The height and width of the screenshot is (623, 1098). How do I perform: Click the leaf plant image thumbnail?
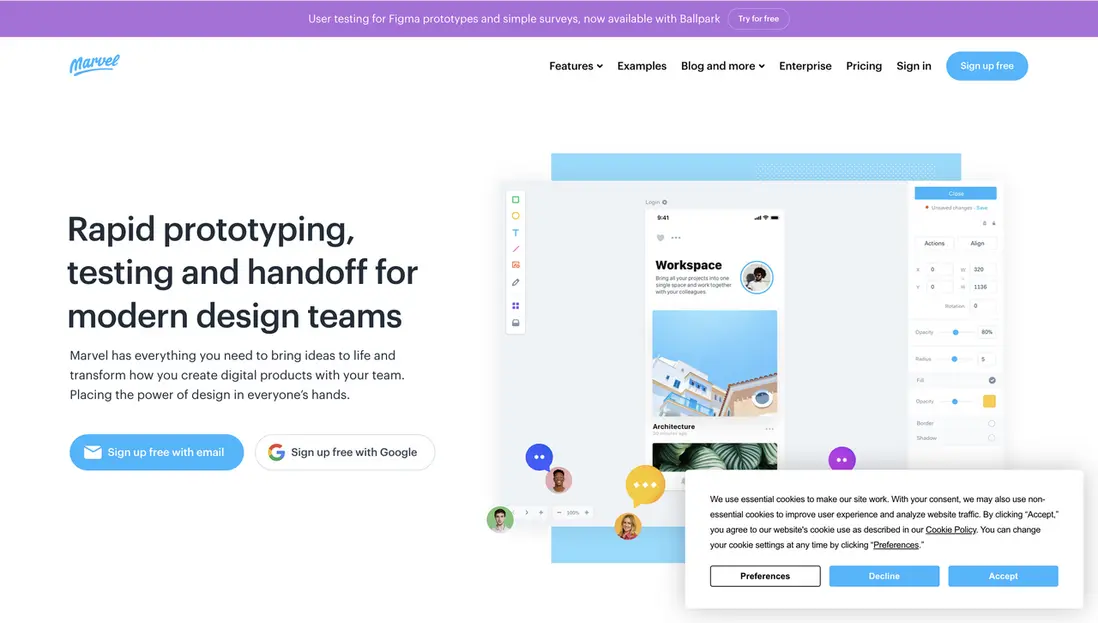point(714,456)
